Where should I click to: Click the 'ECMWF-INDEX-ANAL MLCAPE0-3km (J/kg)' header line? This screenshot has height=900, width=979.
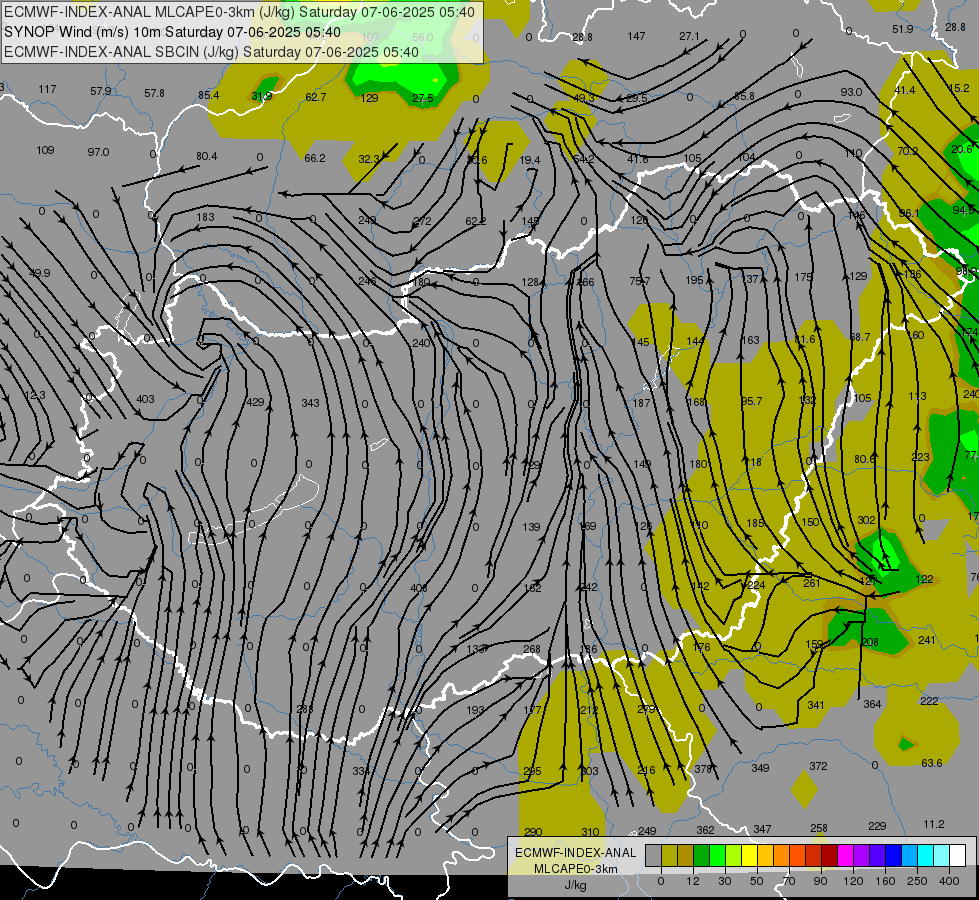(240, 12)
